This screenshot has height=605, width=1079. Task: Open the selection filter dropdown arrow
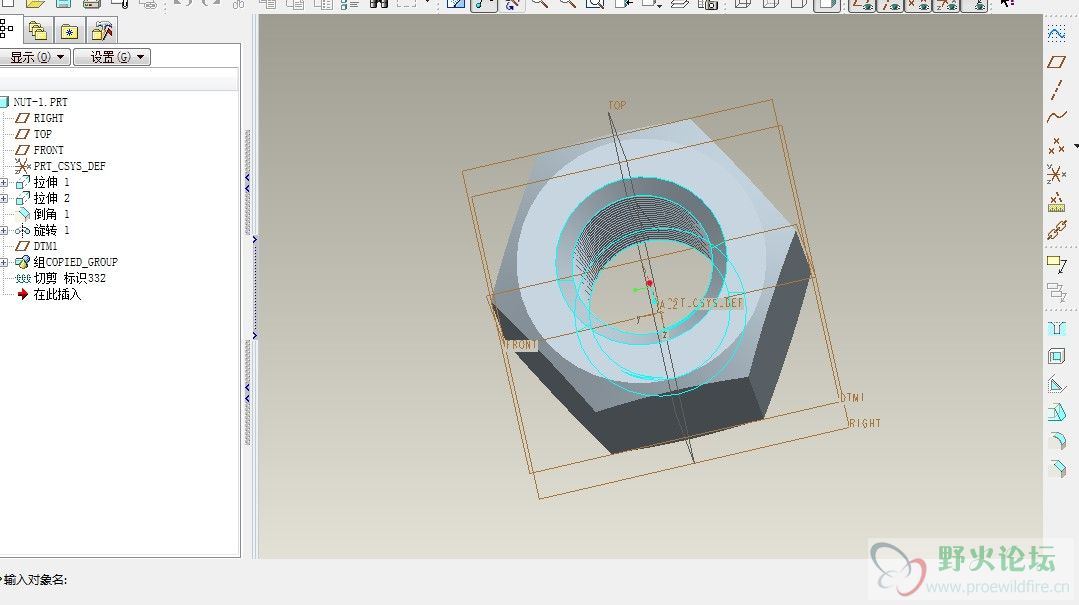(x=428, y=3)
